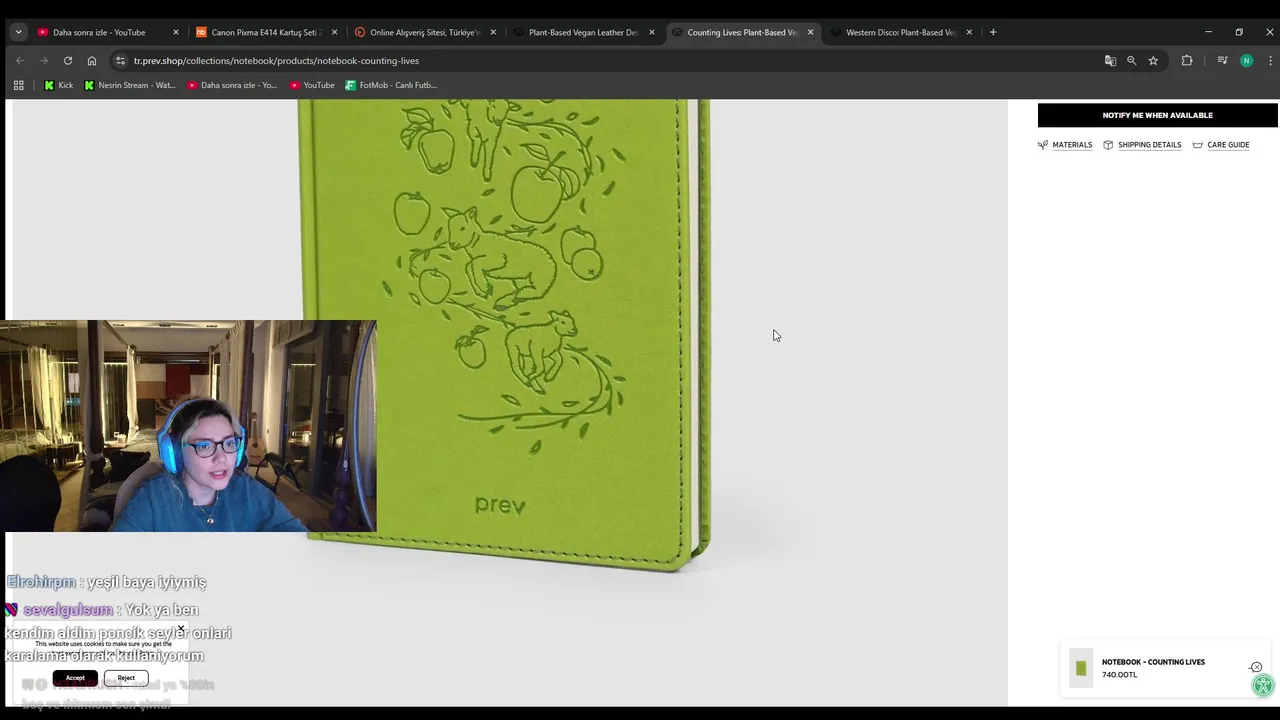
Task: Click the Care Guide wash icon
Action: pos(1197,145)
